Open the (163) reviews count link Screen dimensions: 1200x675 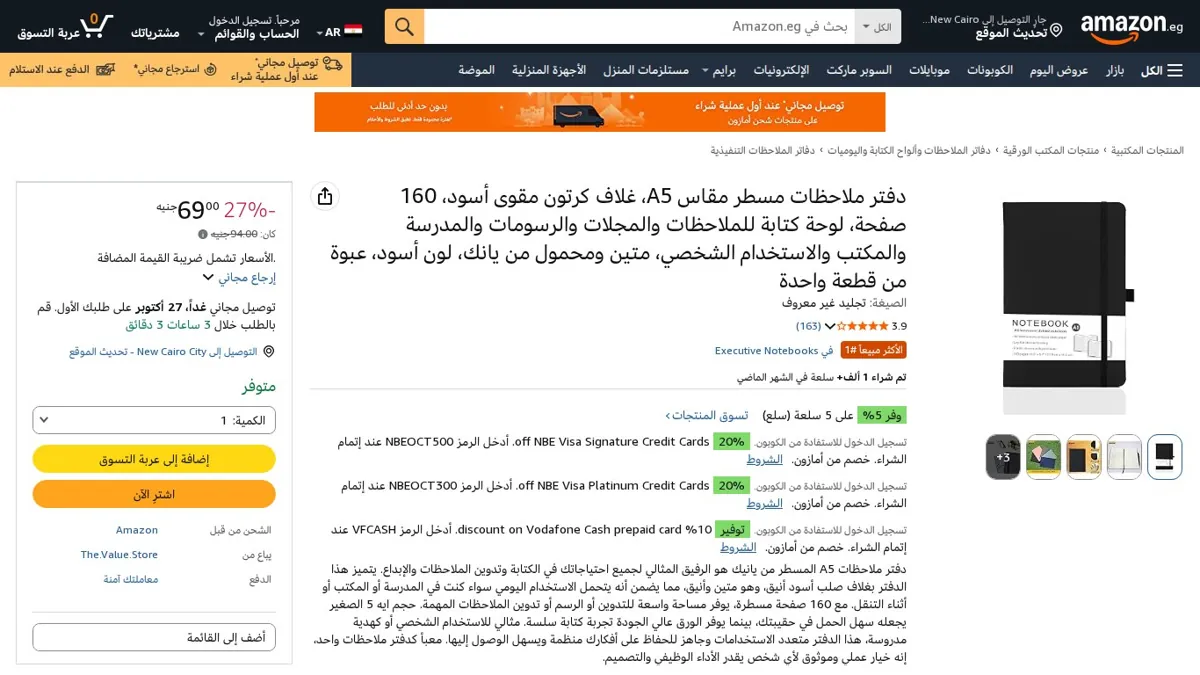pos(808,326)
